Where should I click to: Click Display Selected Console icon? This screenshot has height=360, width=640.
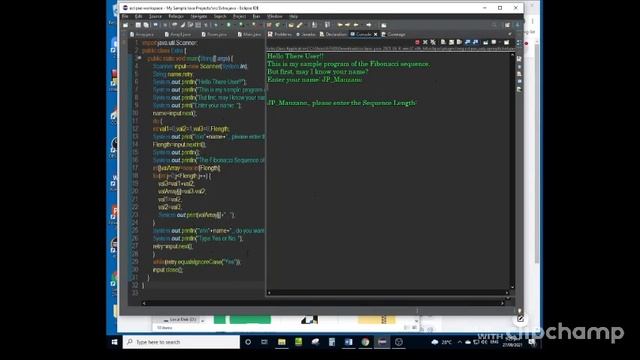493,42
